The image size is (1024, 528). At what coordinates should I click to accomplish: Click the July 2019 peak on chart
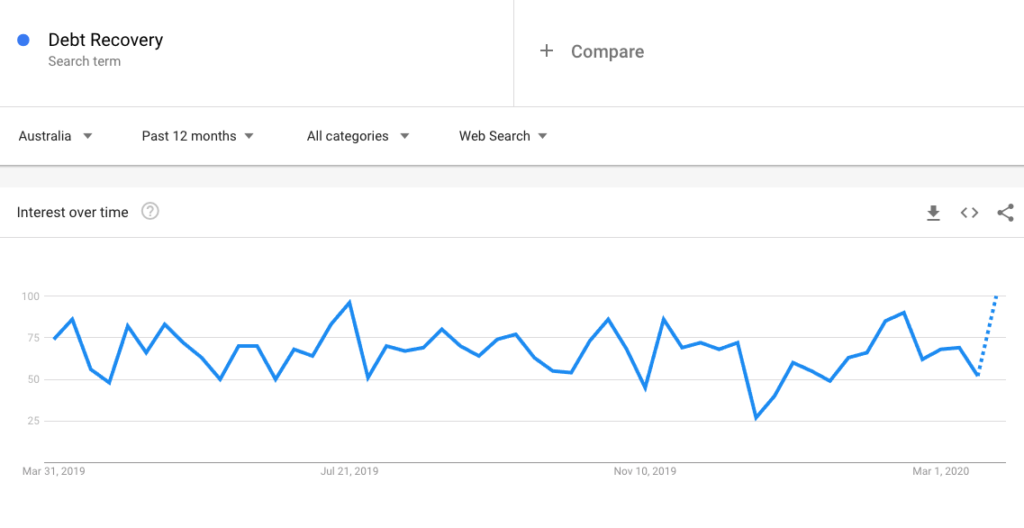click(350, 302)
